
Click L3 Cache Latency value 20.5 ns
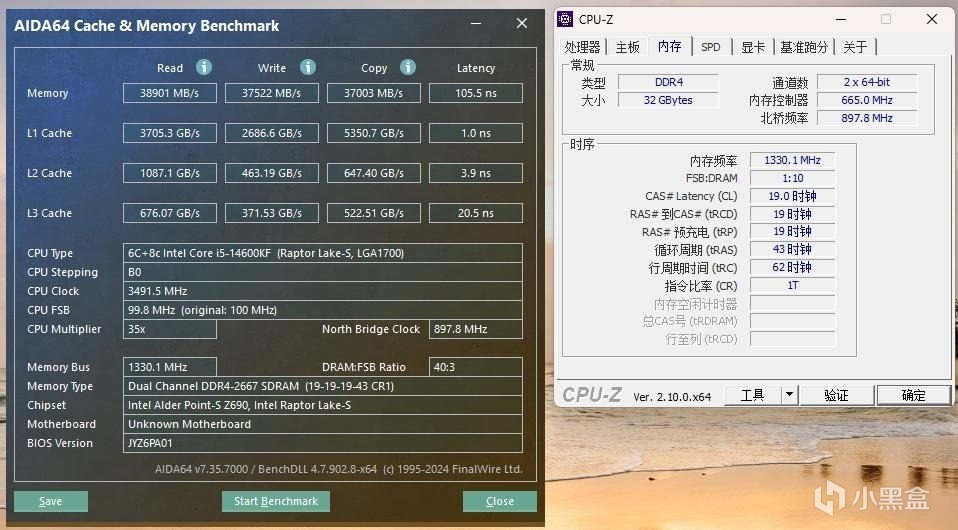(x=476, y=213)
